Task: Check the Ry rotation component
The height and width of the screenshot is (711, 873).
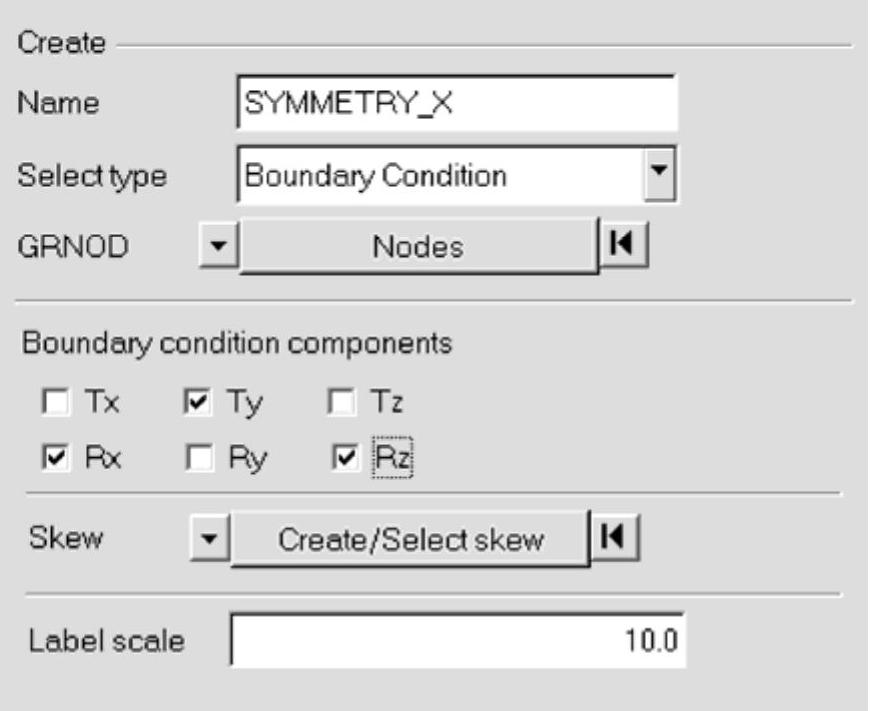Action: [199, 459]
